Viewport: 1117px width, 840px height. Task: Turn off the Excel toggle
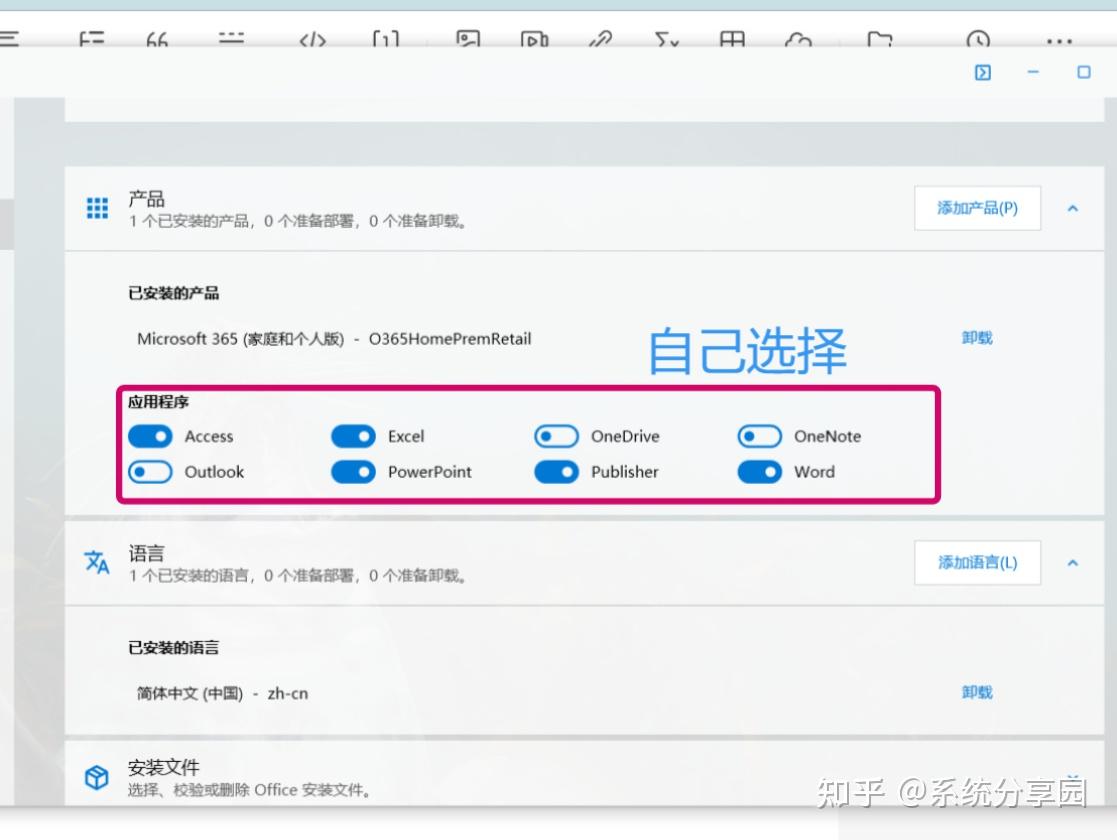pos(353,436)
